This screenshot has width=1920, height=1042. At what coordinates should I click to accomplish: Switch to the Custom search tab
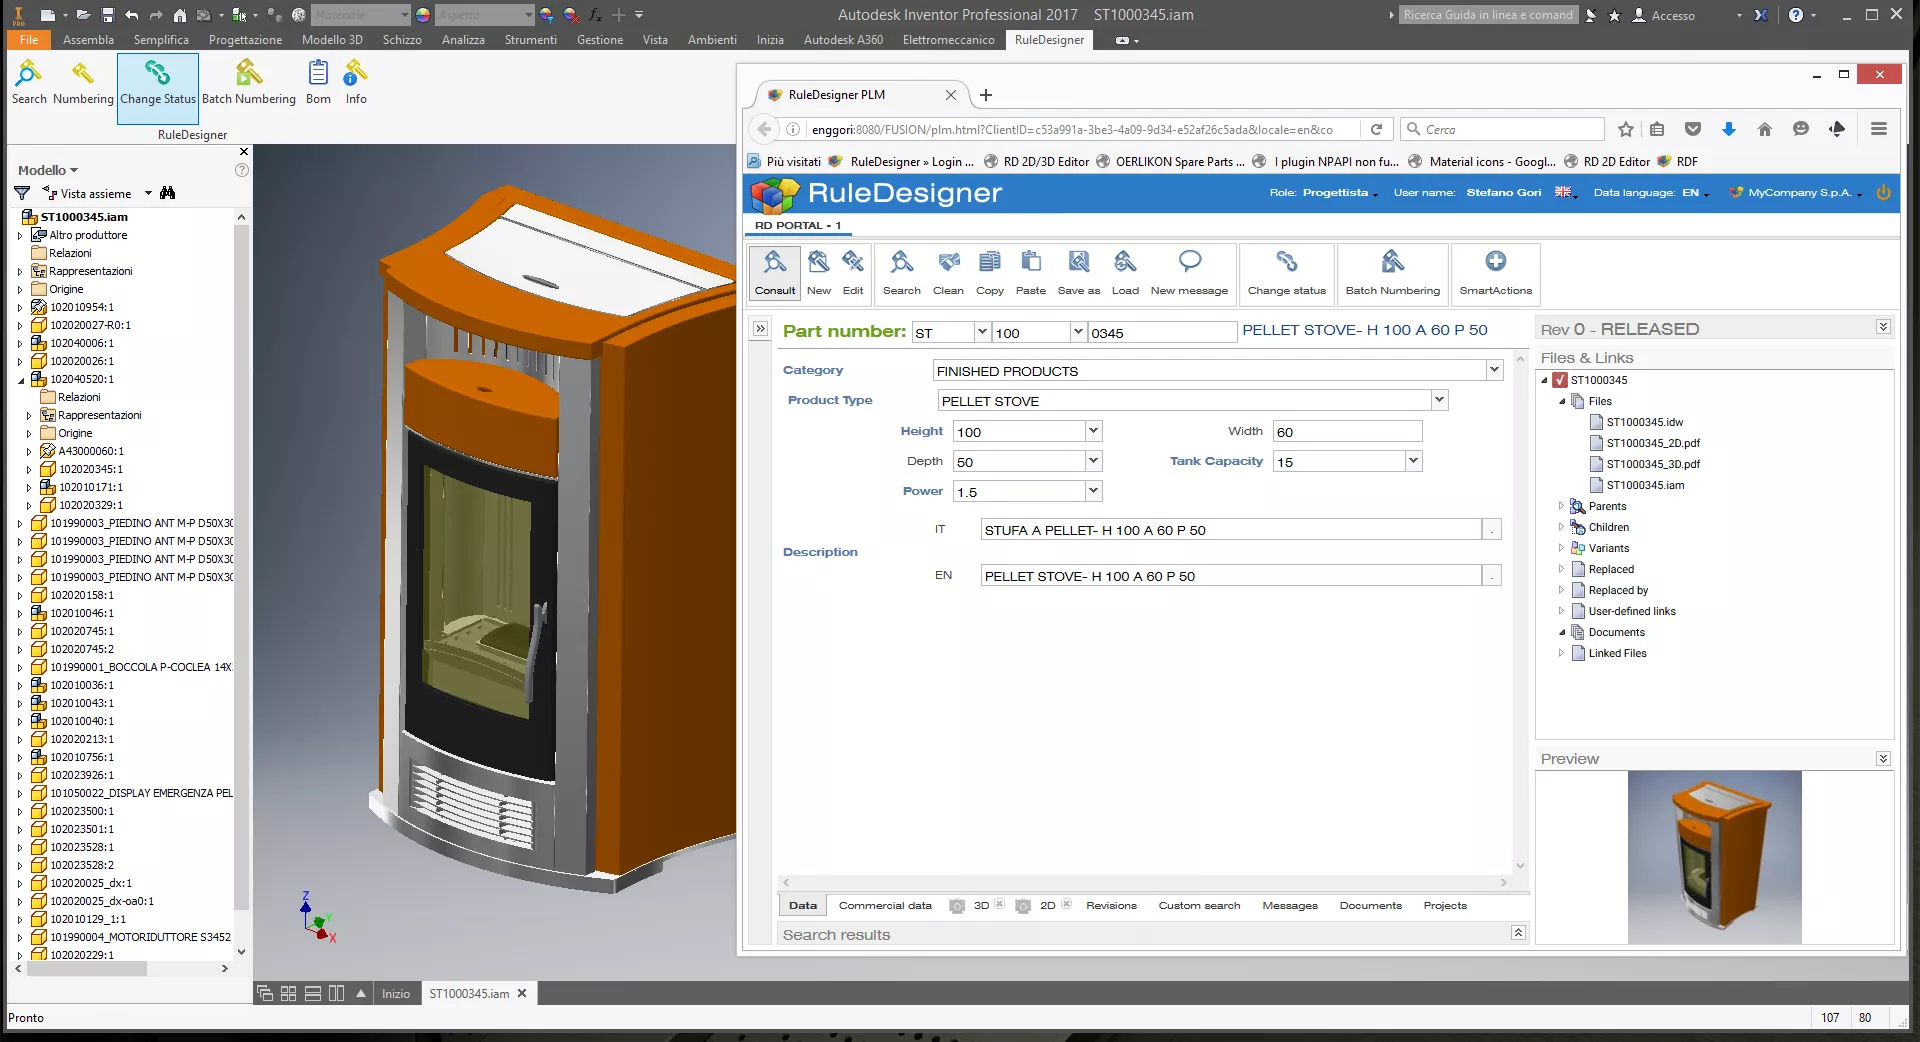pos(1199,905)
